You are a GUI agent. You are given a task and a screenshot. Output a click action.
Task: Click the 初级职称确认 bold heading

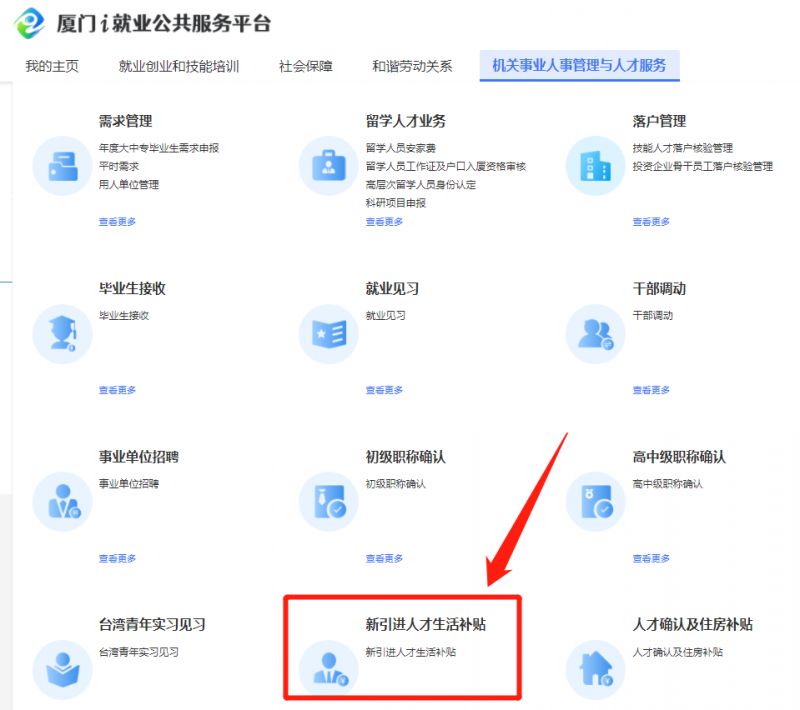pyautogui.click(x=406, y=457)
